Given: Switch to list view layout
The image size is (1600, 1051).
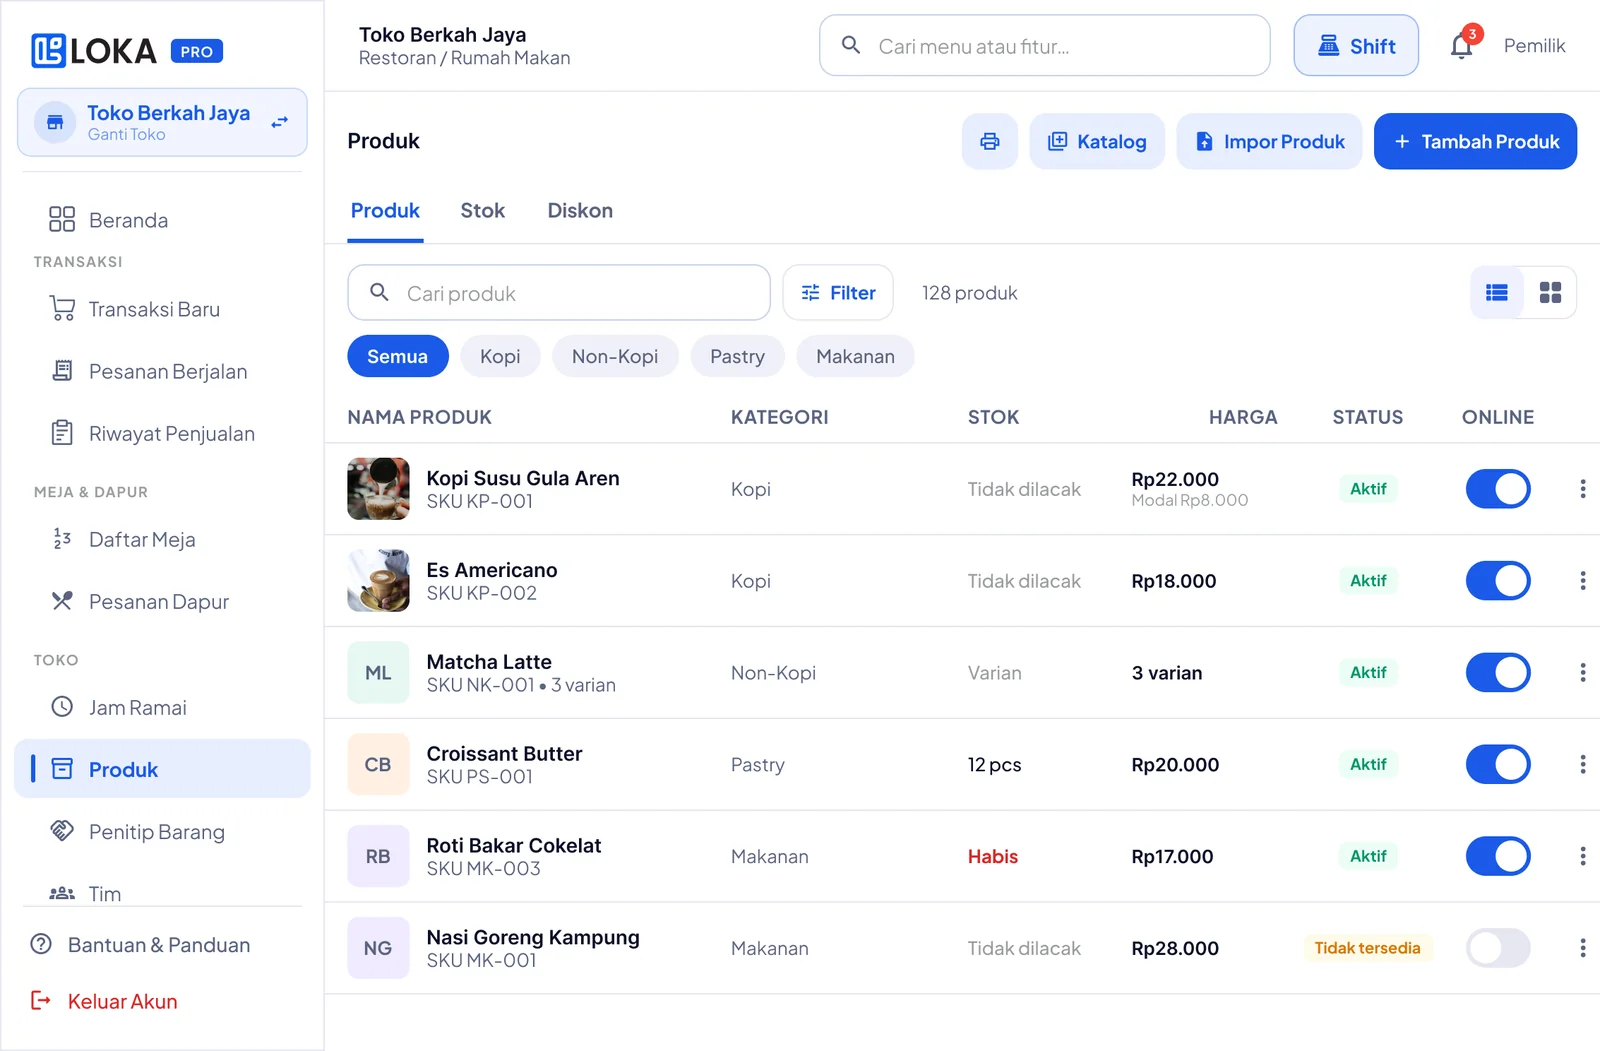Looking at the screenshot, I should tap(1497, 292).
